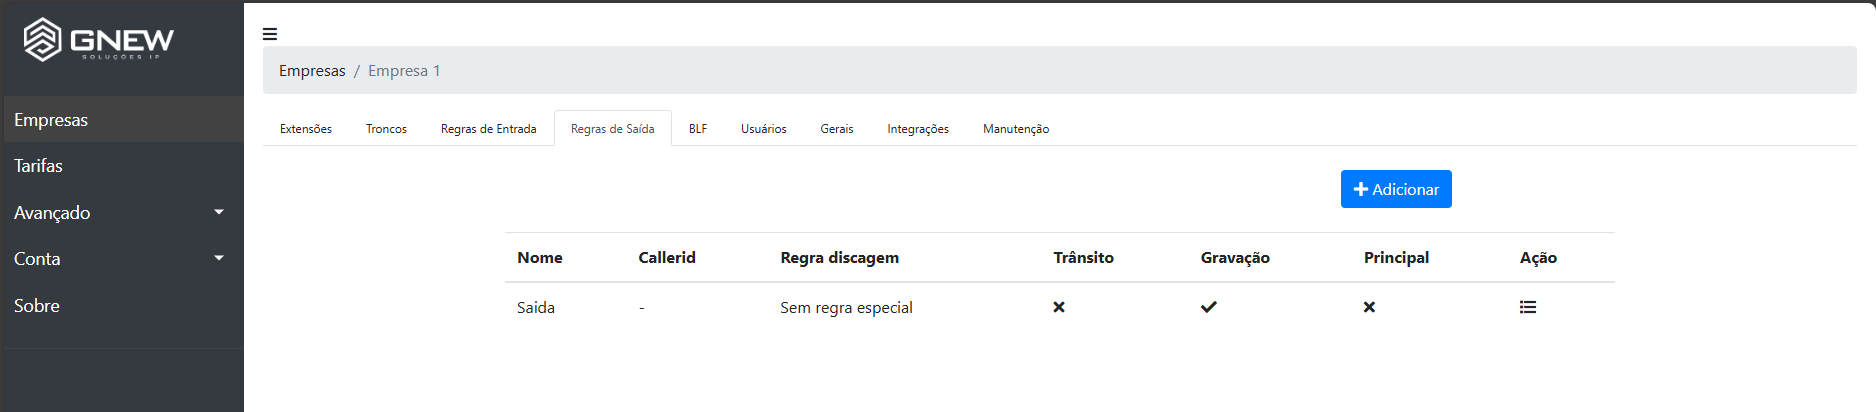Toggle the hamburger sidebar menu icon

270,34
